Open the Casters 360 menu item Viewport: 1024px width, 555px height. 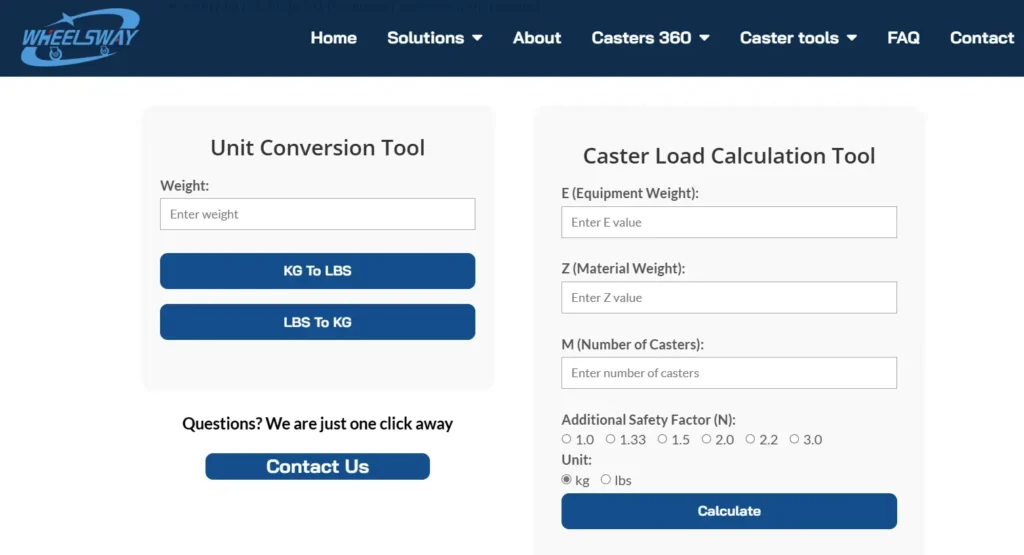coord(641,38)
